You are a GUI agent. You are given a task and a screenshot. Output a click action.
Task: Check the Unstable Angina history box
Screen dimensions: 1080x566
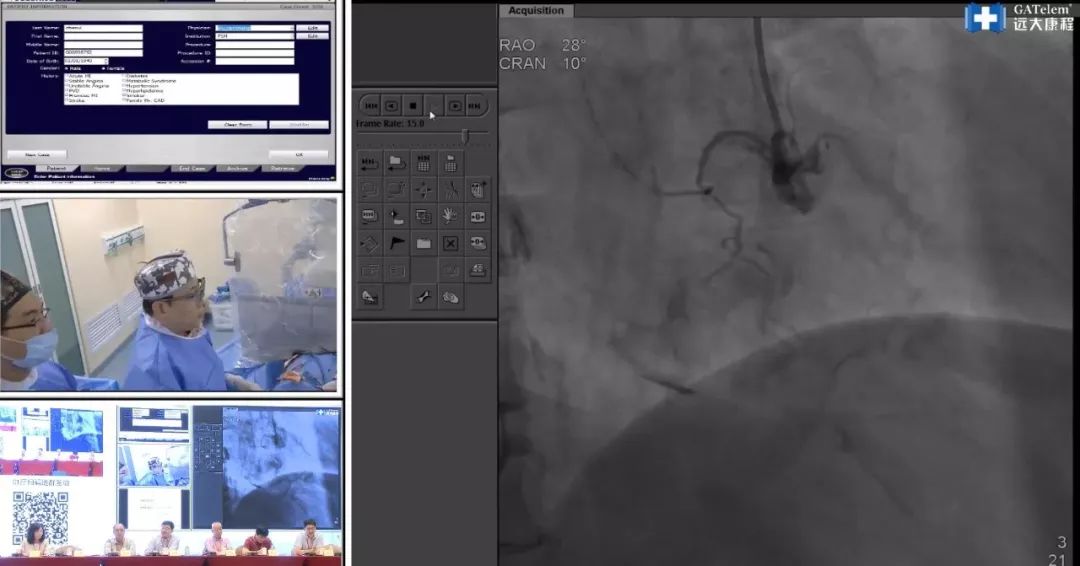[x=66, y=86]
